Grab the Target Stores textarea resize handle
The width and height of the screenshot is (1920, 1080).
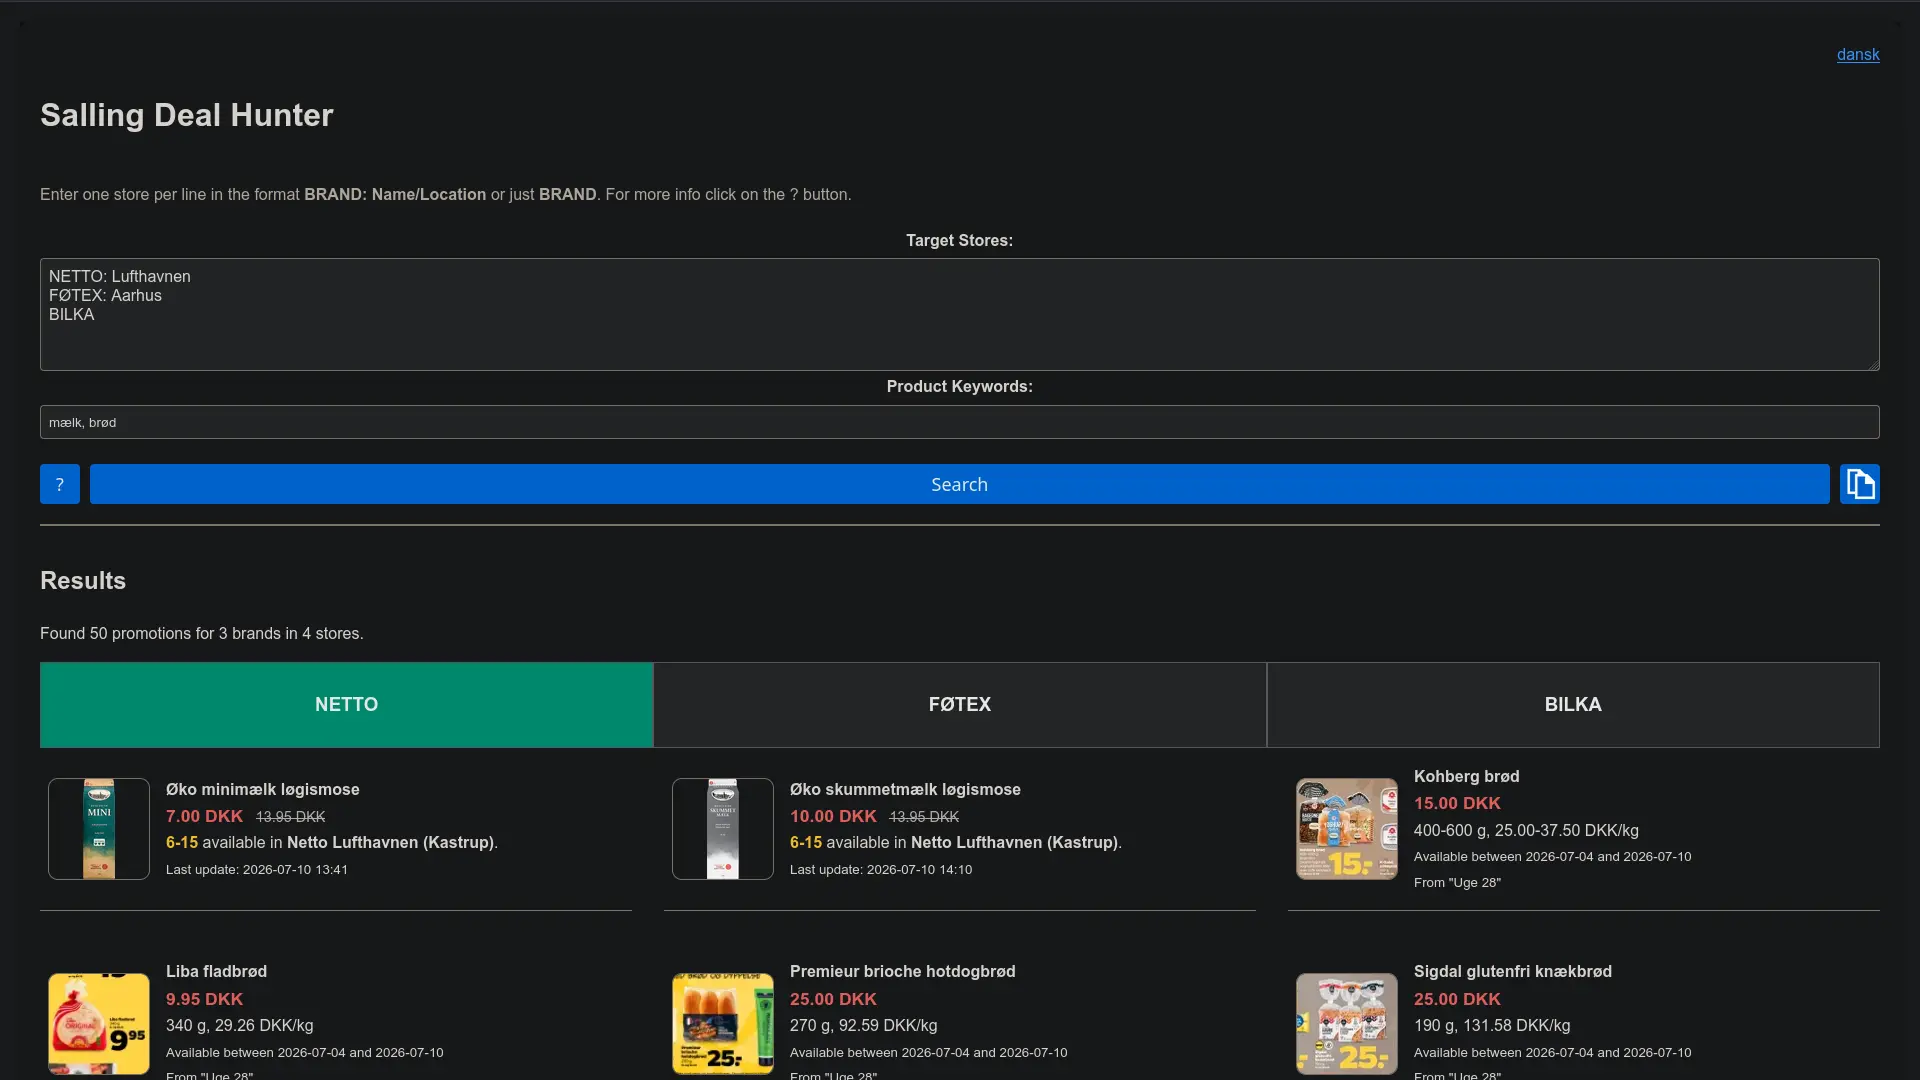click(1873, 364)
